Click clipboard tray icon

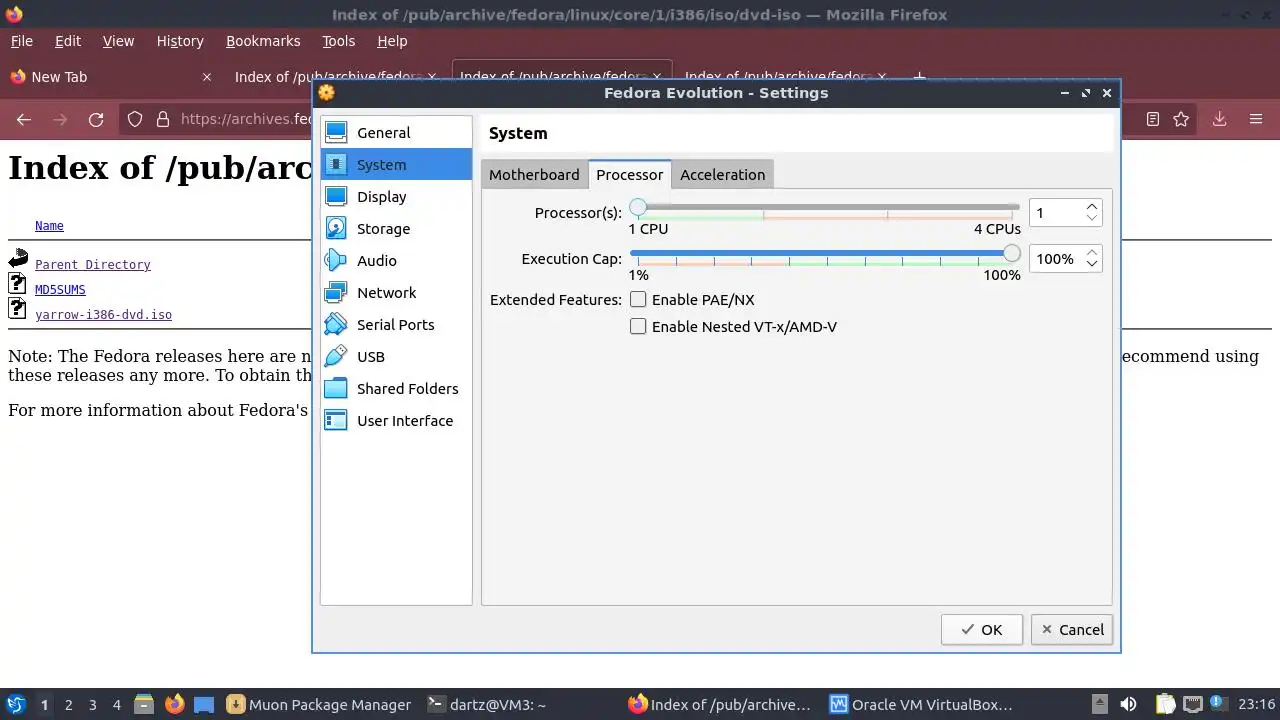pyautogui.click(x=1165, y=704)
